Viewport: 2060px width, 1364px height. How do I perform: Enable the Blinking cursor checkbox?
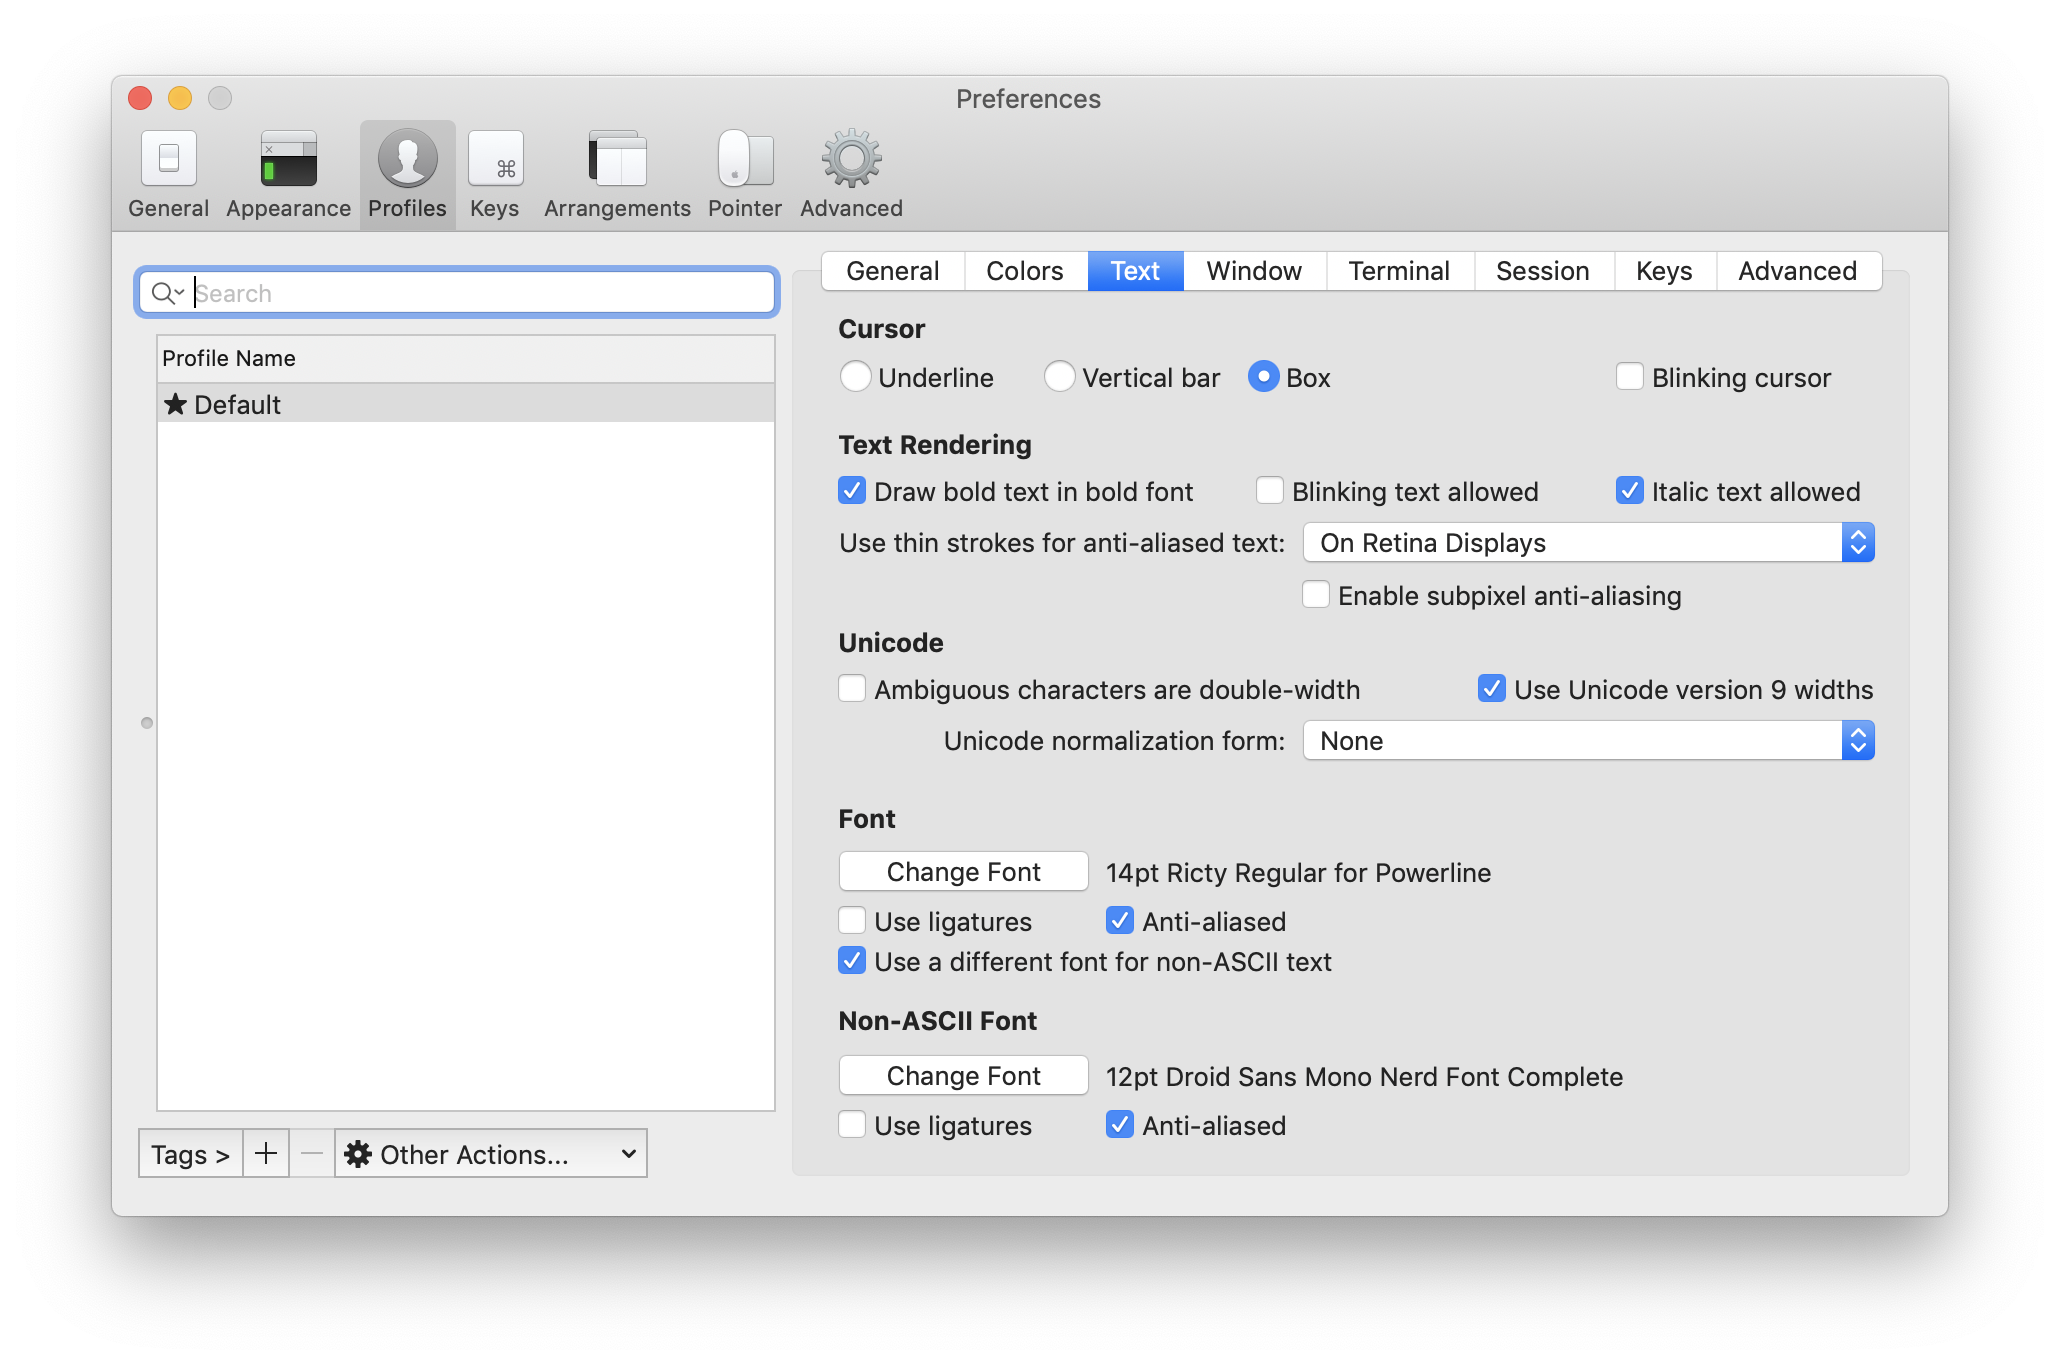(1630, 377)
